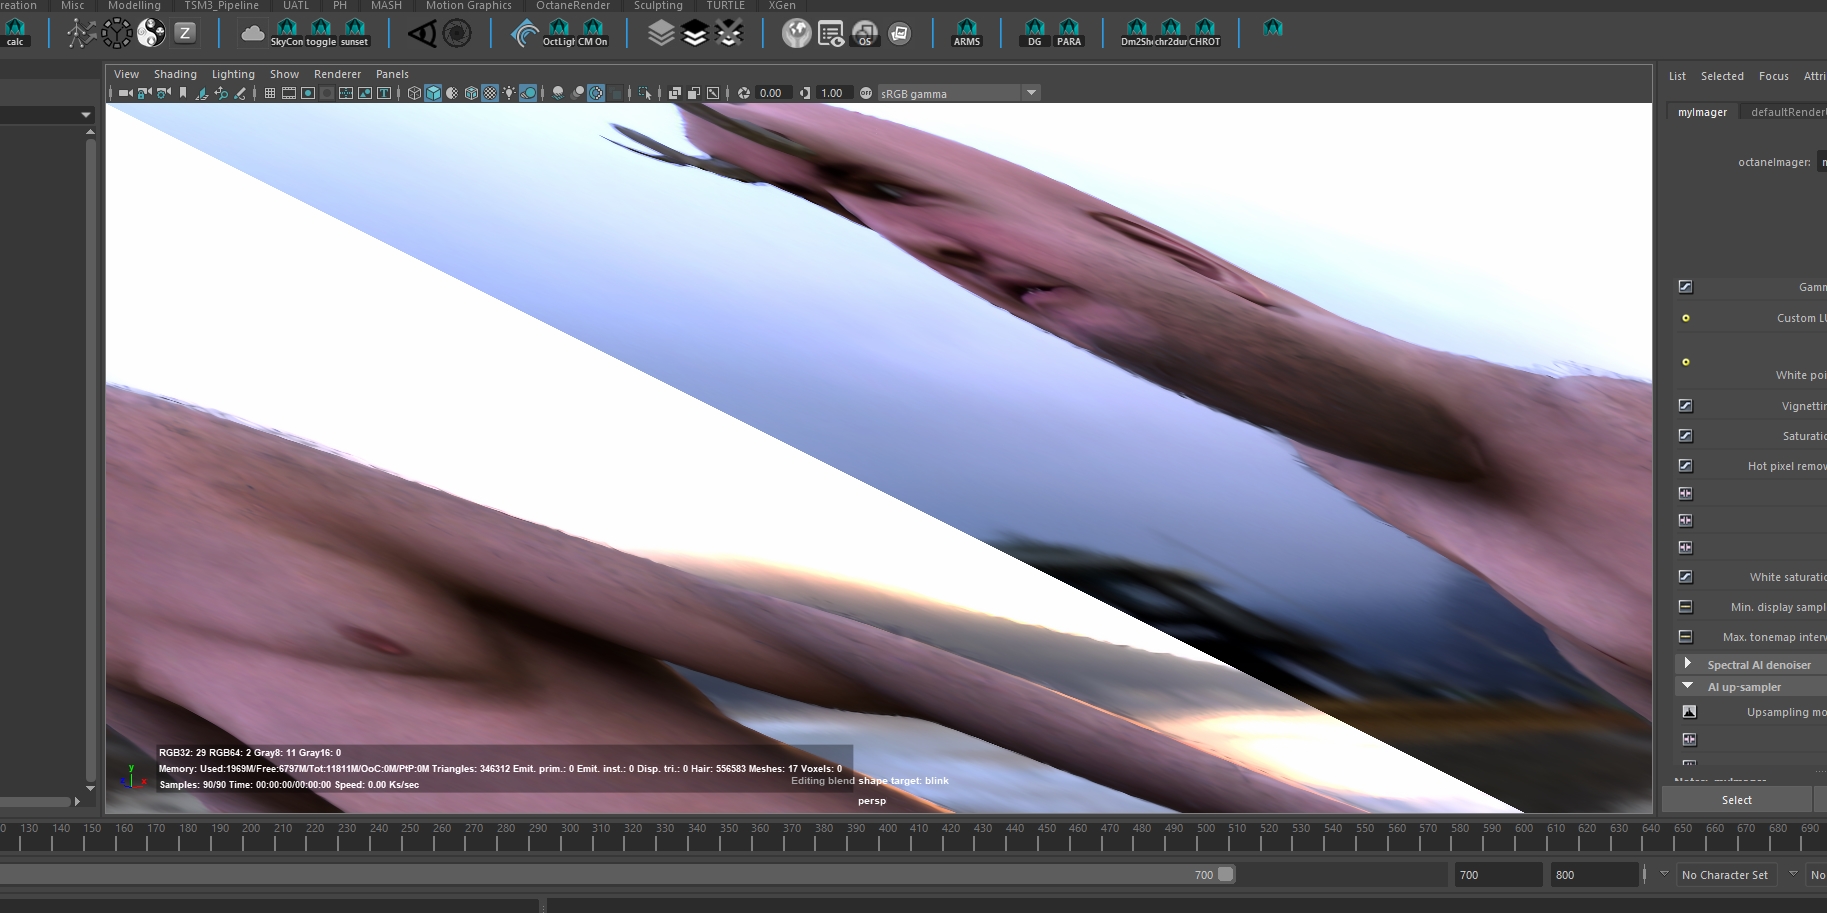The width and height of the screenshot is (1827, 913).
Task: Toggle use all lights bulb icon
Action: [x=509, y=93]
